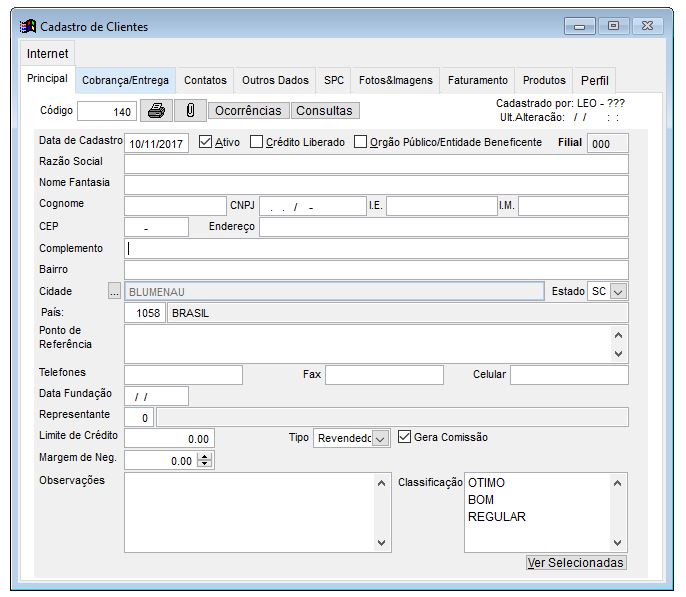Select BOM in Classificação list
This screenshot has width=686, height=597.
(481, 500)
